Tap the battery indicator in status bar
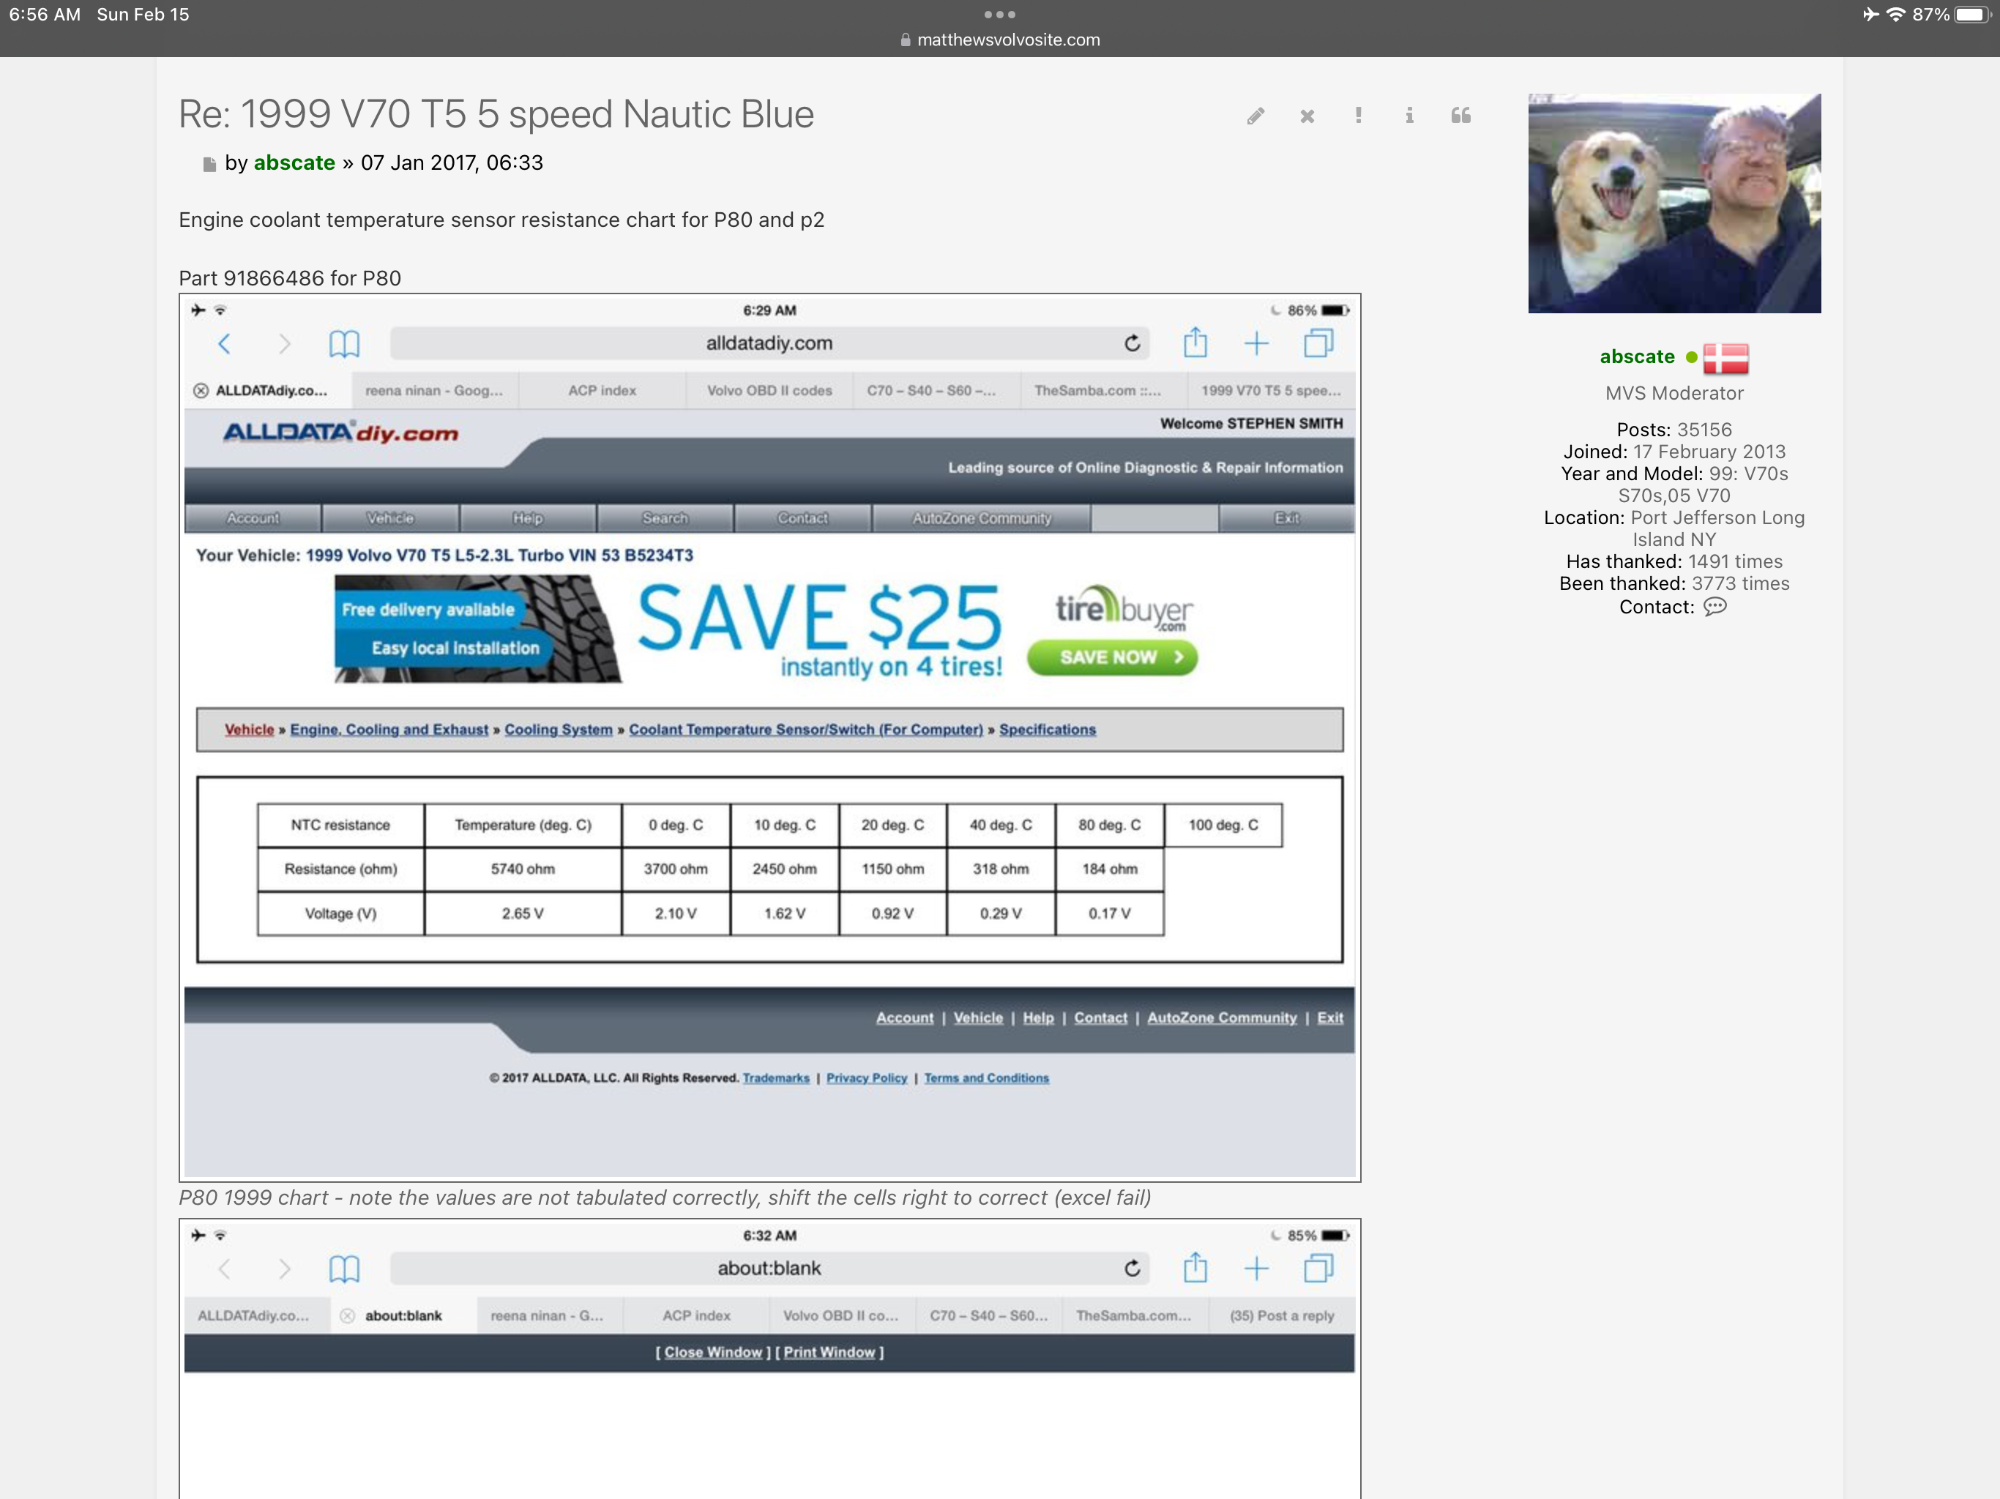2000x1499 pixels. pyautogui.click(x=1972, y=14)
